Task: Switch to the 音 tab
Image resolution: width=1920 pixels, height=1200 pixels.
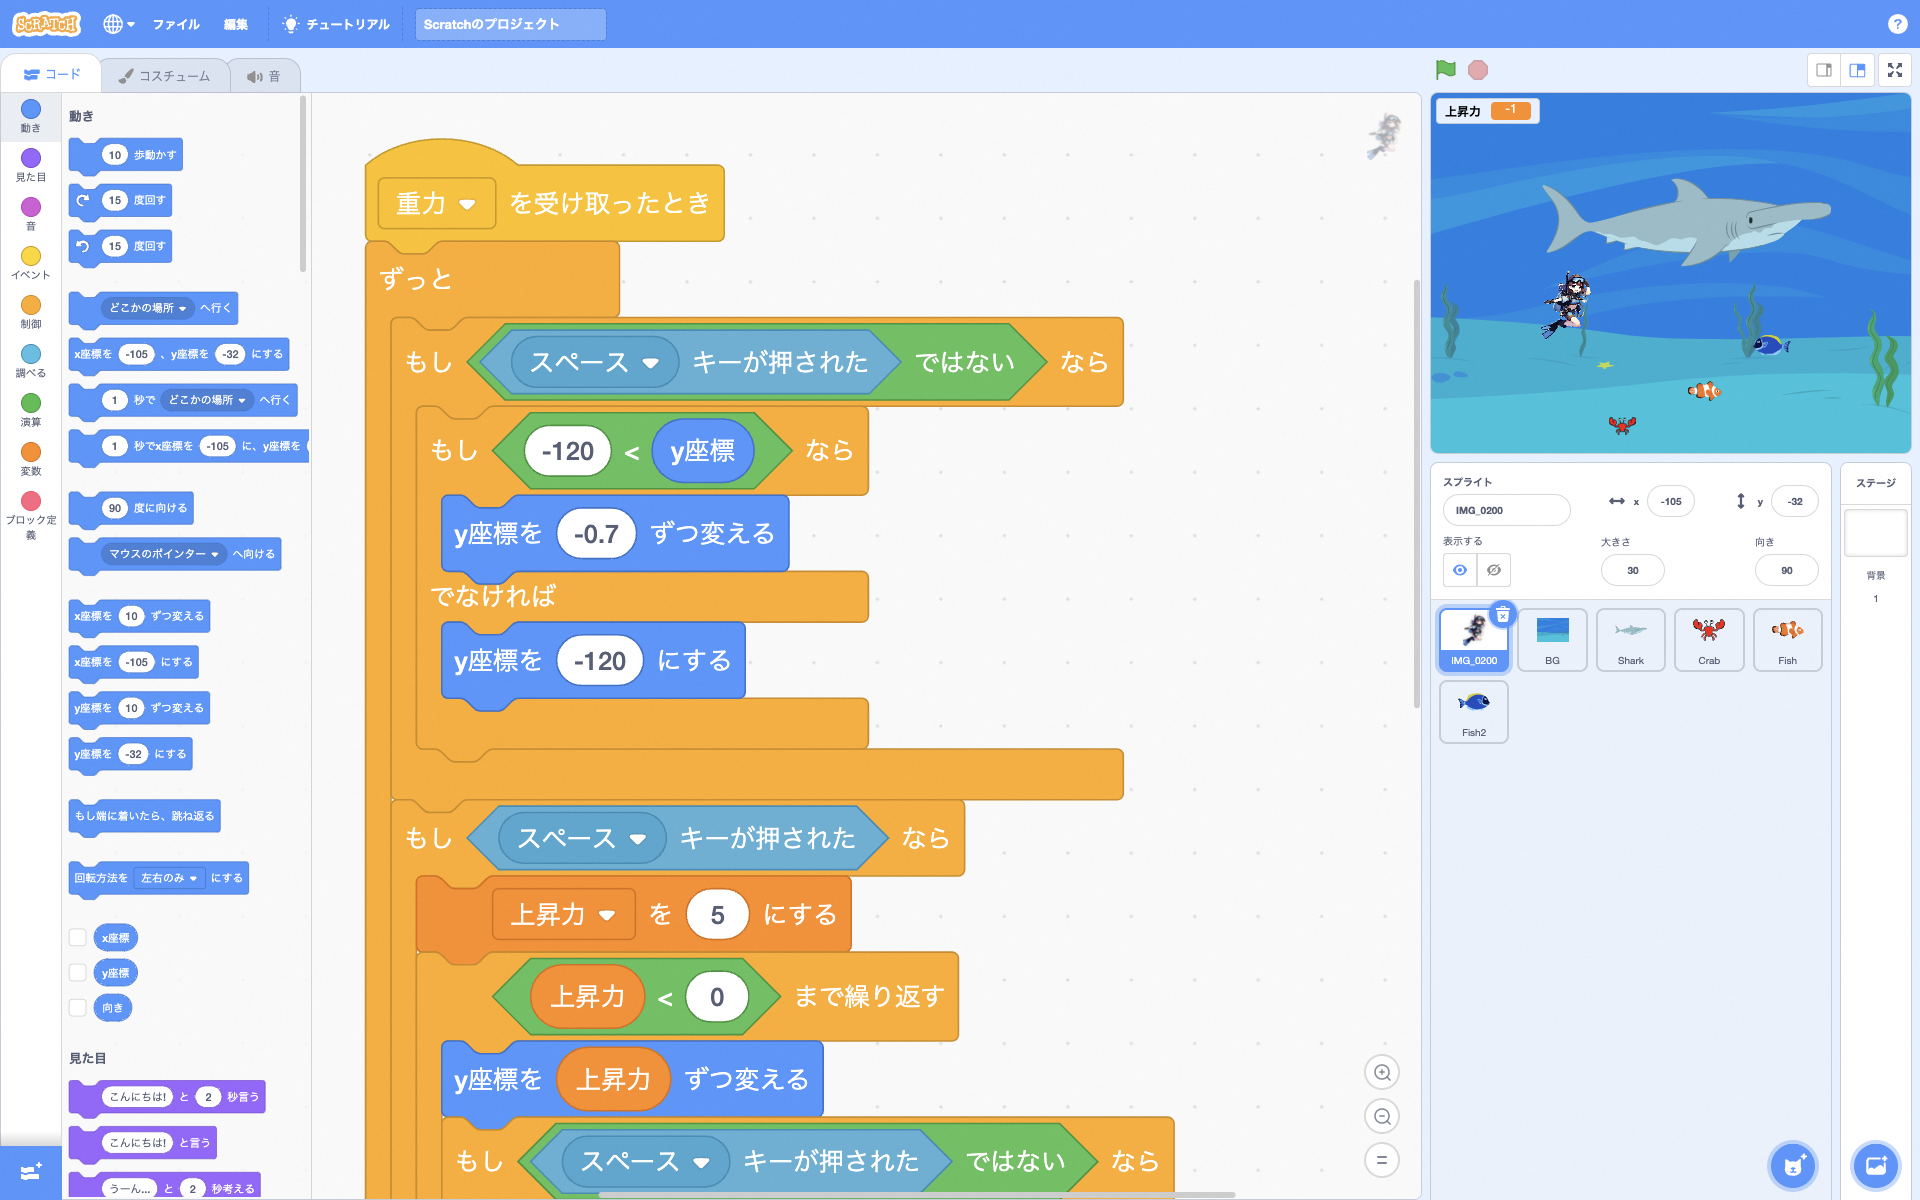Action: click(264, 76)
